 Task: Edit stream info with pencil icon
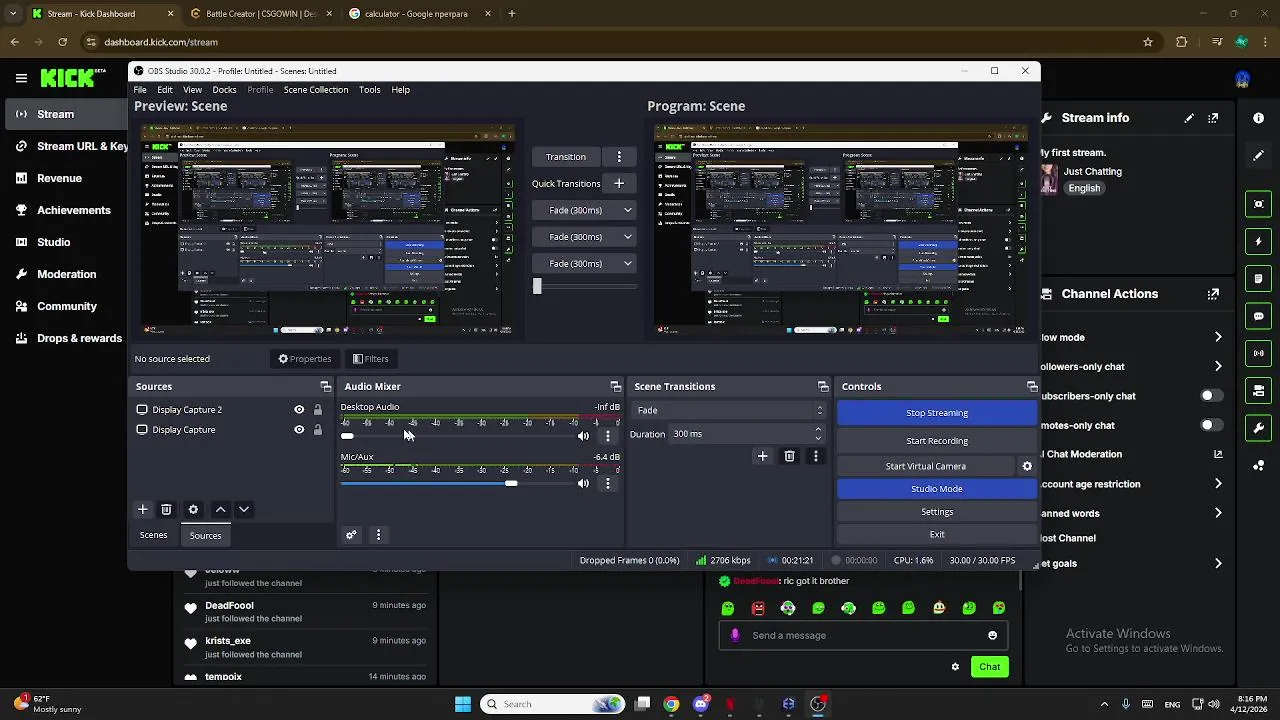(x=1189, y=118)
